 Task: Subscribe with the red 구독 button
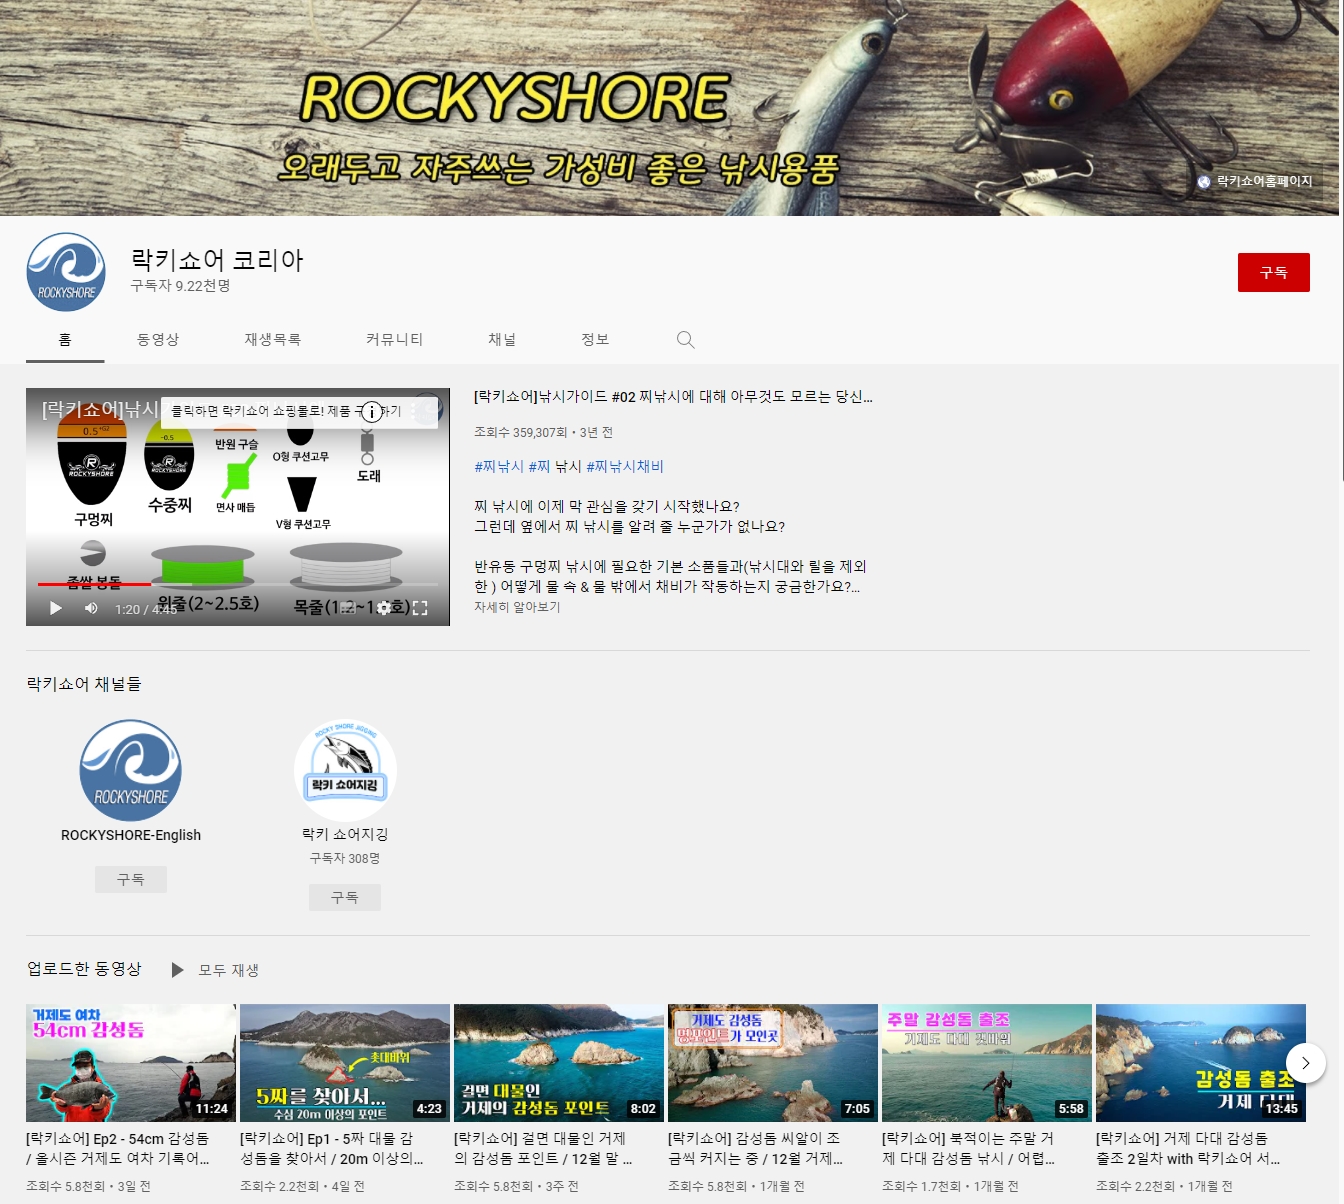1273,272
